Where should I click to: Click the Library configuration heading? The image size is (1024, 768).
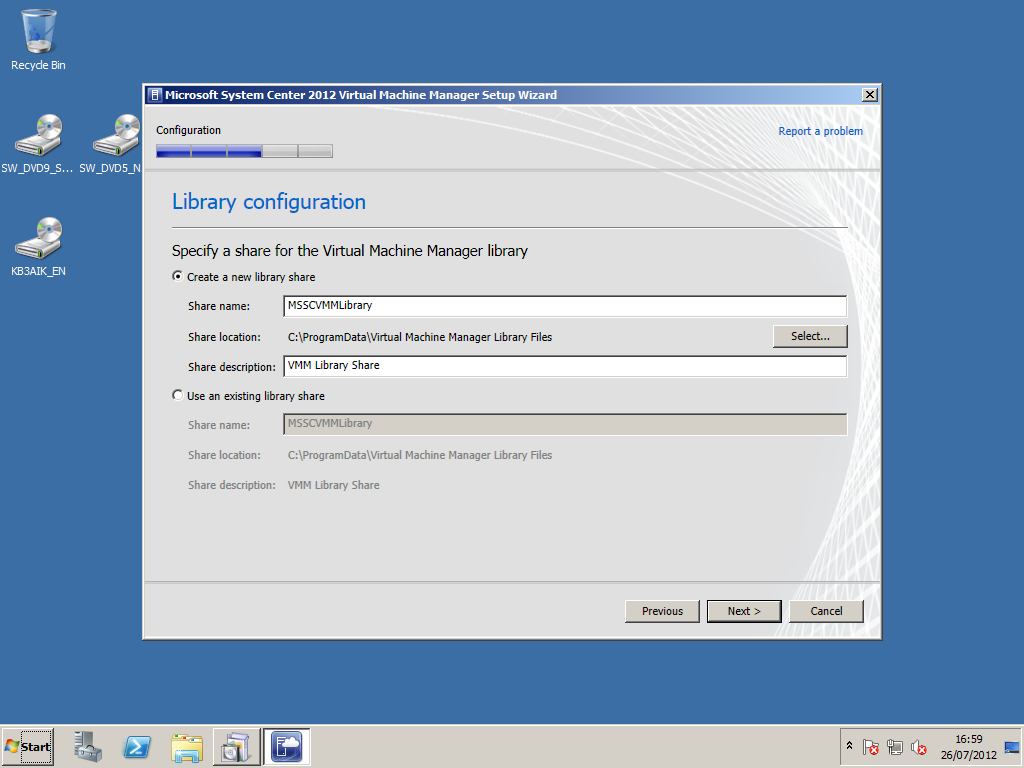[268, 202]
